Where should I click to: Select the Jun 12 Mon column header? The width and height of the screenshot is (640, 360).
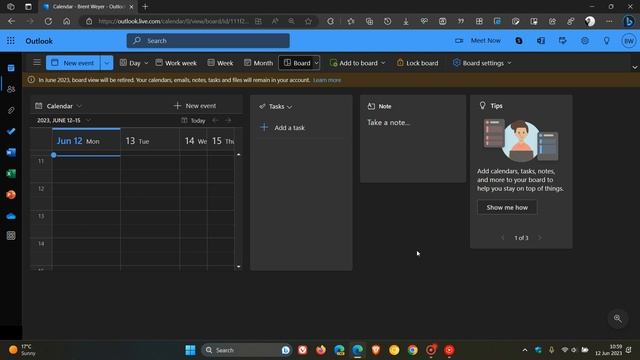click(x=86, y=141)
